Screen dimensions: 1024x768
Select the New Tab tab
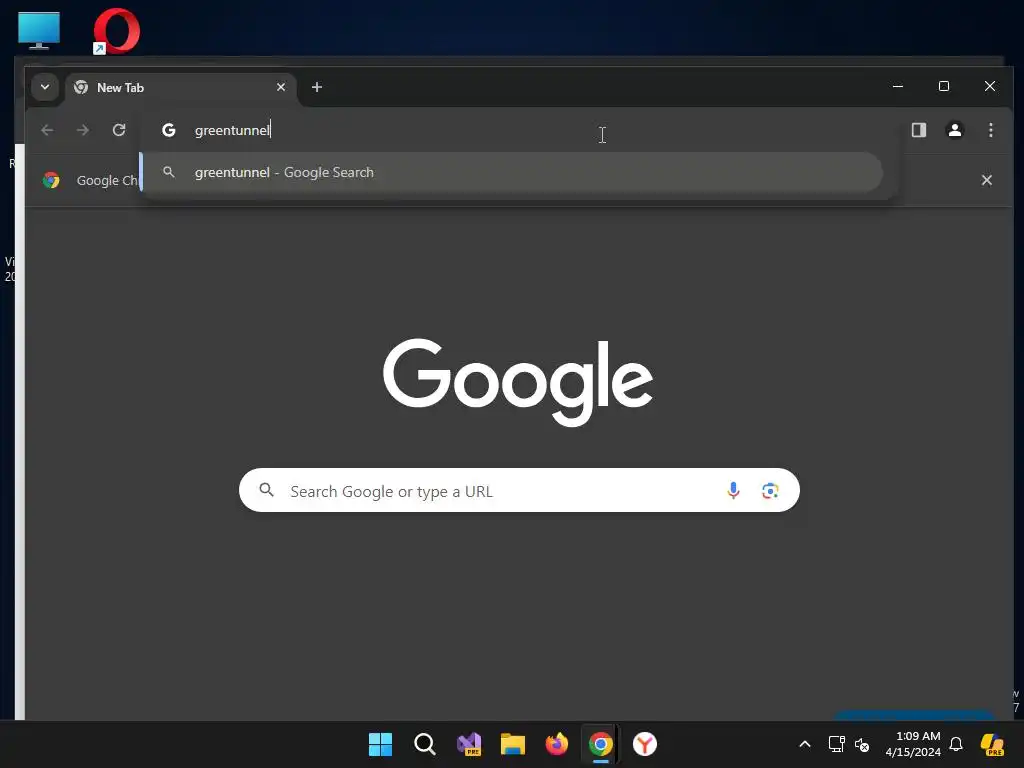(x=181, y=88)
